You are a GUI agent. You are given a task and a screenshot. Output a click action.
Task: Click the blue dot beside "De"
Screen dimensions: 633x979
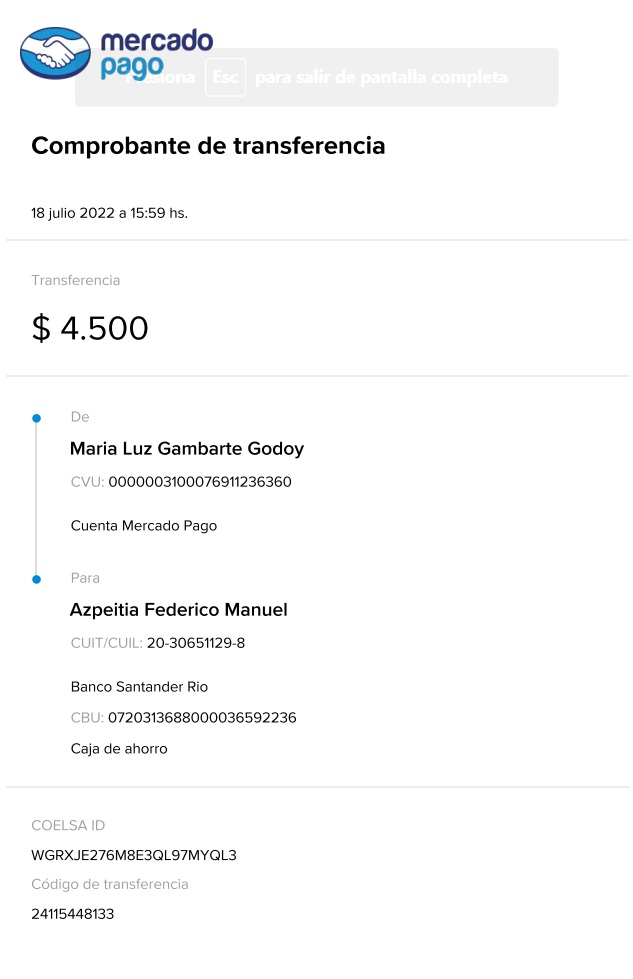[36, 417]
